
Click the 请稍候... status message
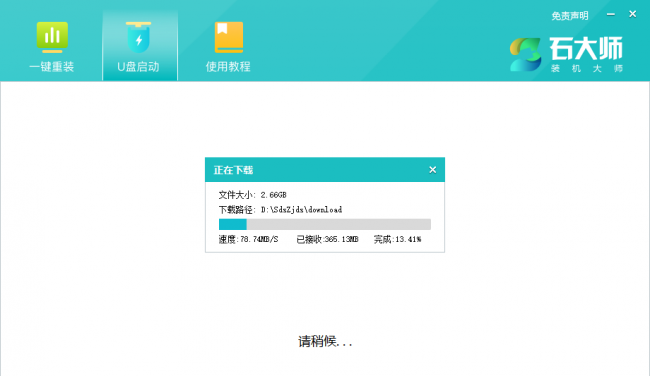click(x=325, y=341)
